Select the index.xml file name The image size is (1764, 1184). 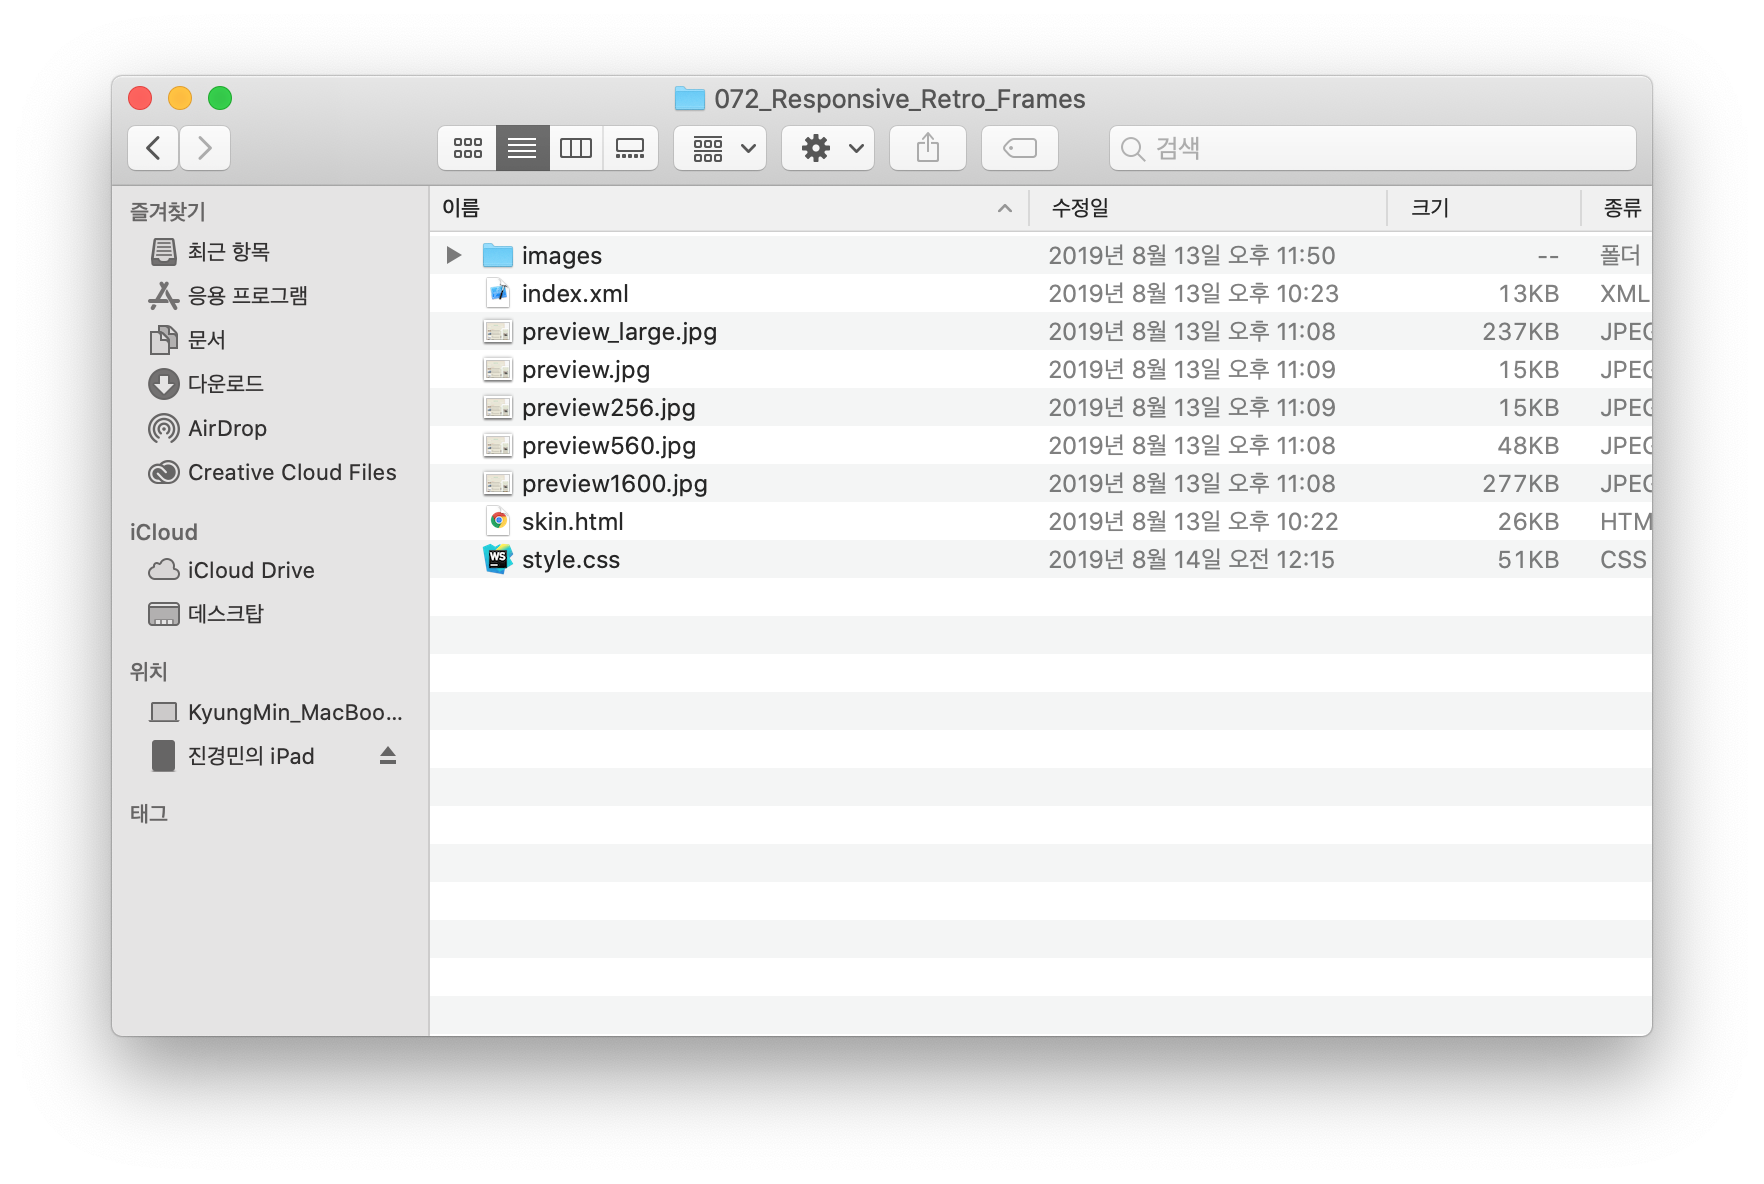tap(575, 293)
